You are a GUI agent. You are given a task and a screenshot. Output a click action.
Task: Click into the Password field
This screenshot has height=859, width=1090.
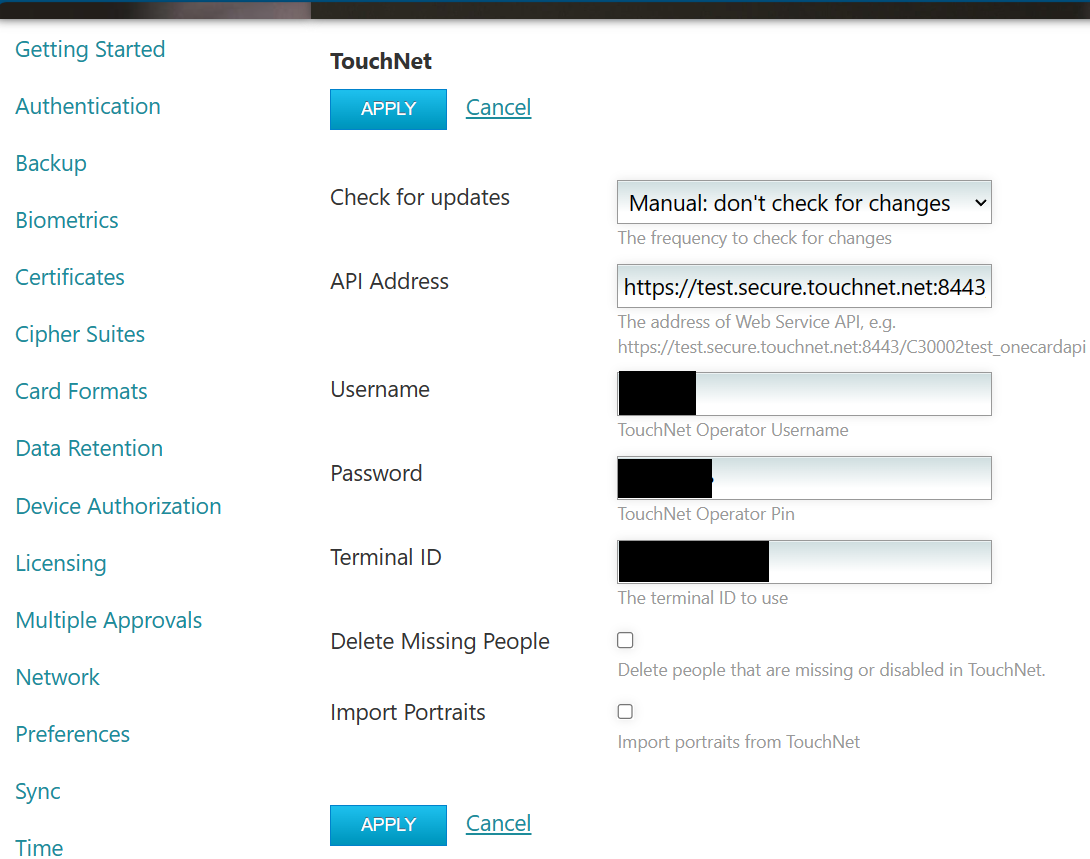[804, 478]
